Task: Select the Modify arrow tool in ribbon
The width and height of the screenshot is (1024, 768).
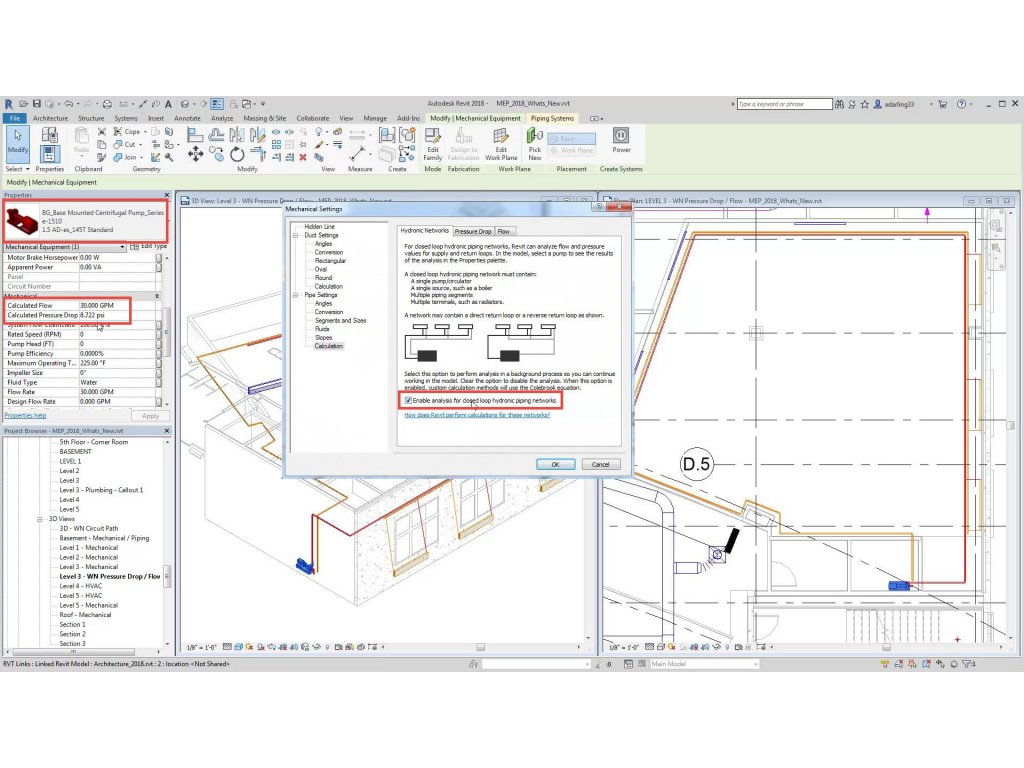Action: point(18,142)
